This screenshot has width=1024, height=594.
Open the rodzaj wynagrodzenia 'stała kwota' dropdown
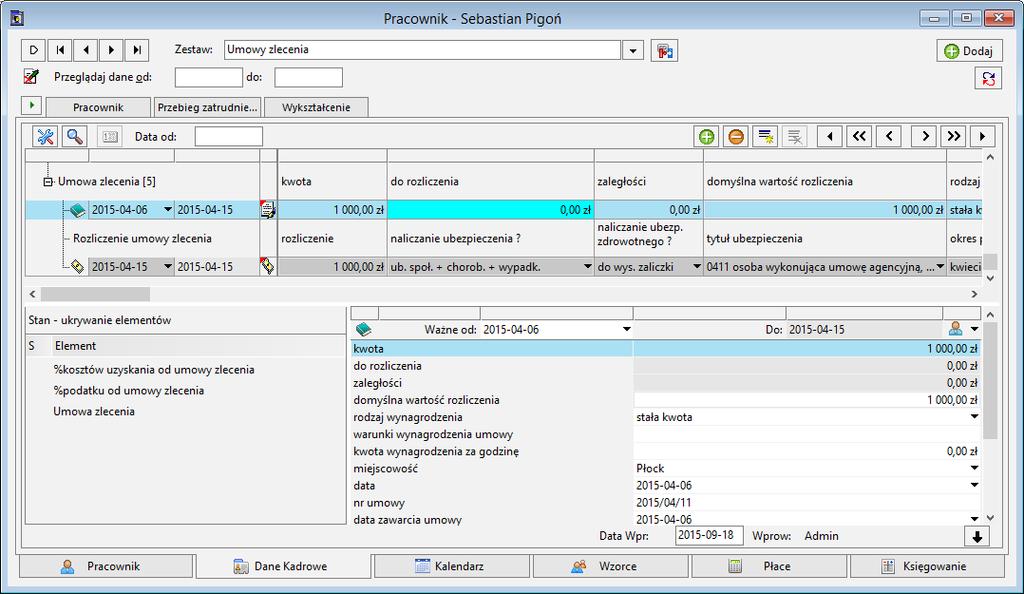[974, 417]
